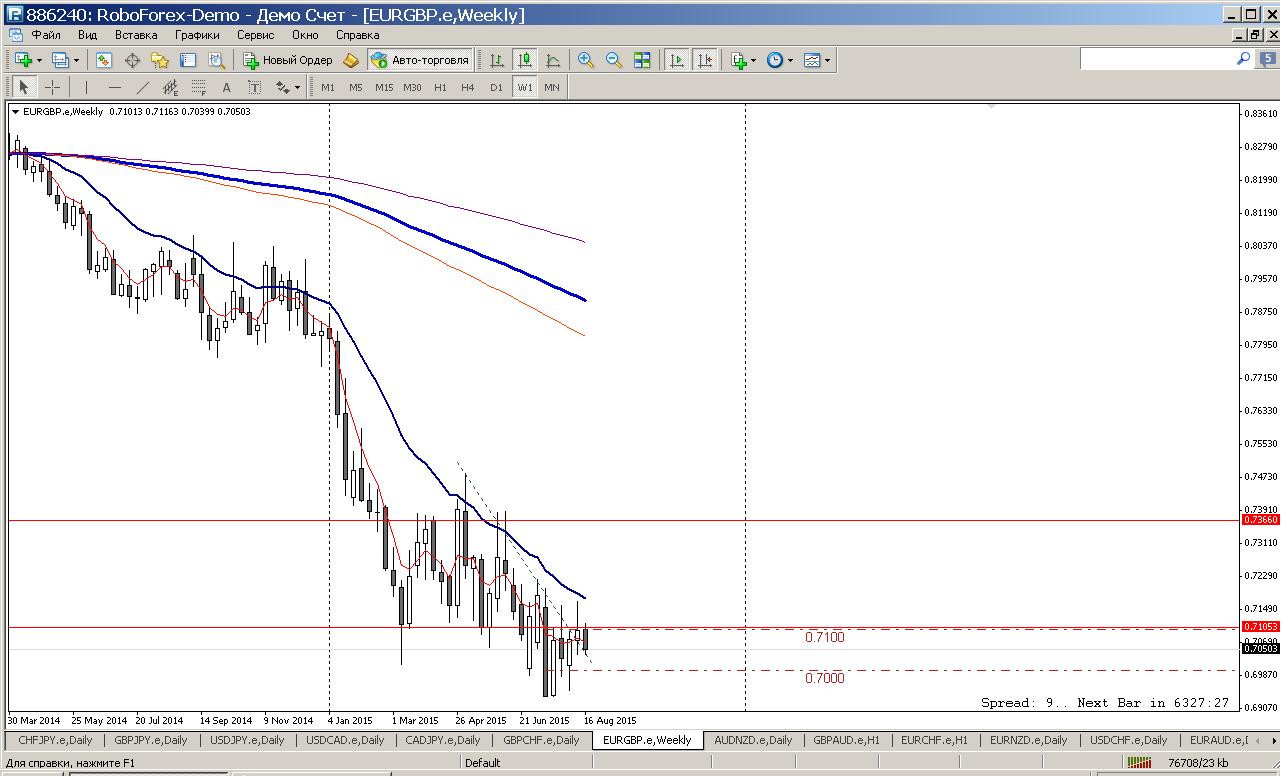Screen dimensions: 1288x776
Task: Tile chart windows icon
Action: coord(642,60)
